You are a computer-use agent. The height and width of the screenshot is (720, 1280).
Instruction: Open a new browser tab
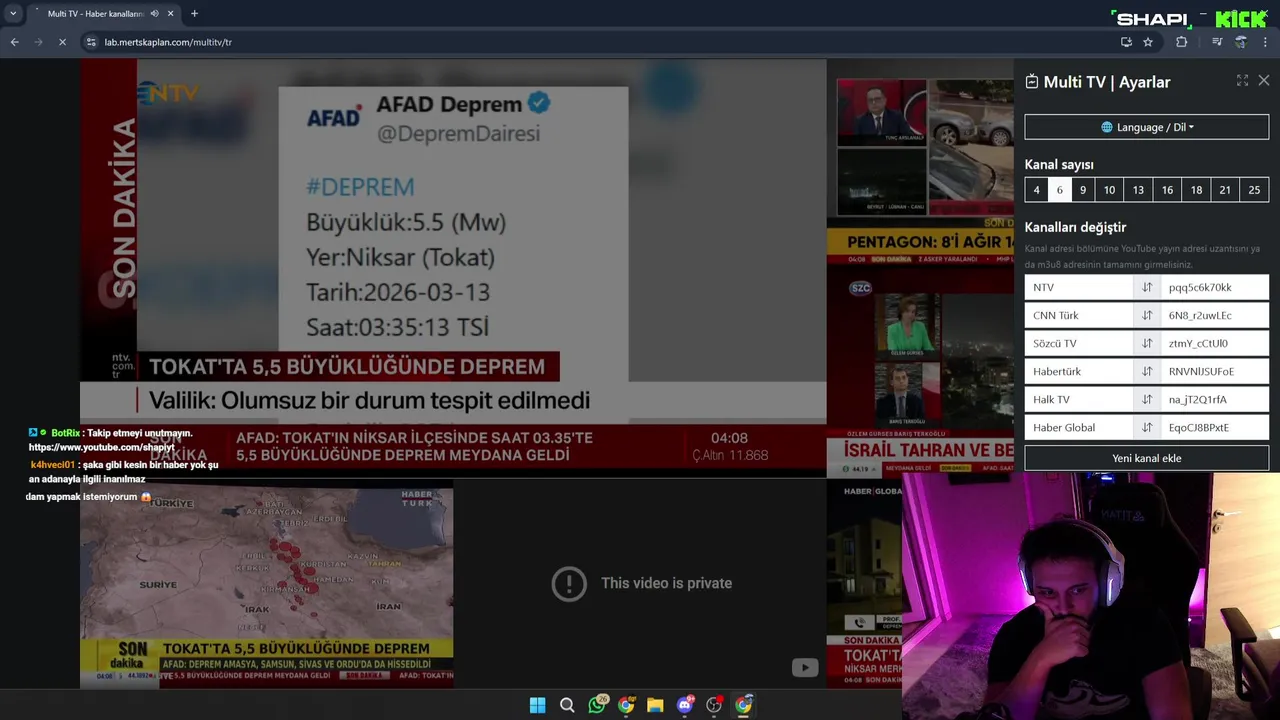194,14
